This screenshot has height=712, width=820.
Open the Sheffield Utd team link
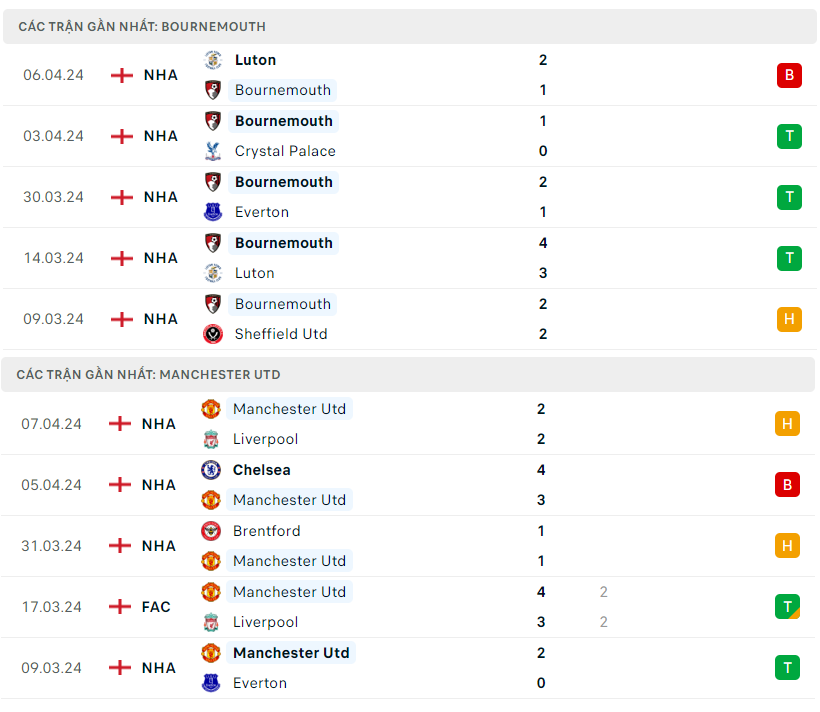click(x=281, y=334)
